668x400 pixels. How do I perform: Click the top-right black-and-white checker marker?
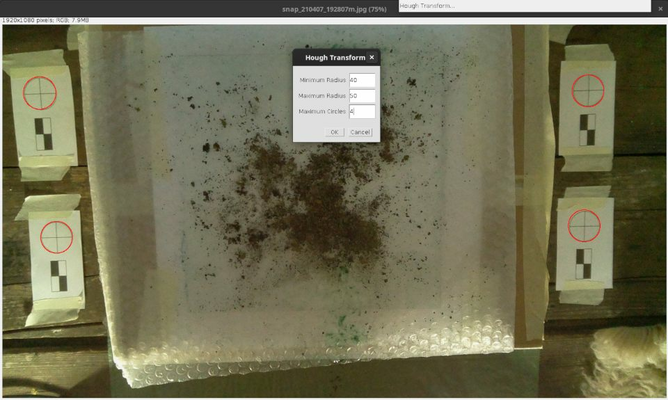coord(588,129)
